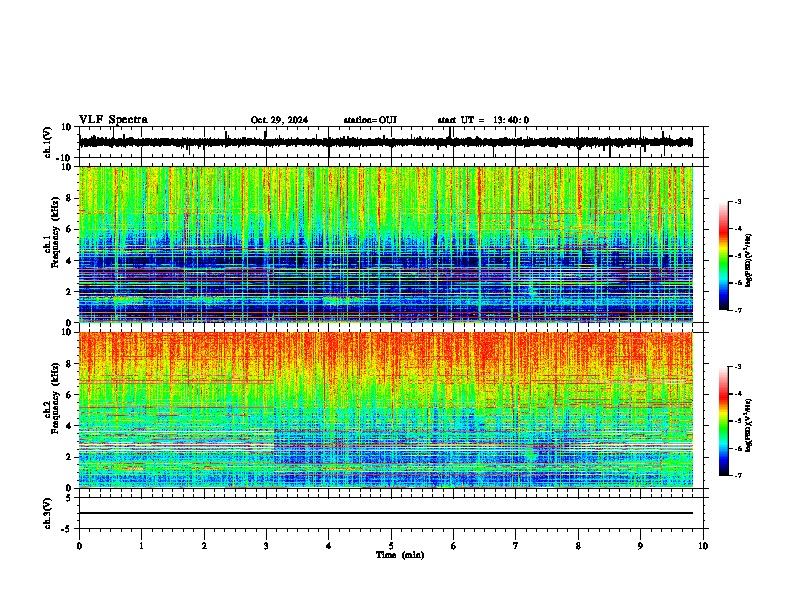Click the ch.1 spectrogram color bar
Image resolution: width=792 pixels, height=612 pixels.
pos(724,255)
